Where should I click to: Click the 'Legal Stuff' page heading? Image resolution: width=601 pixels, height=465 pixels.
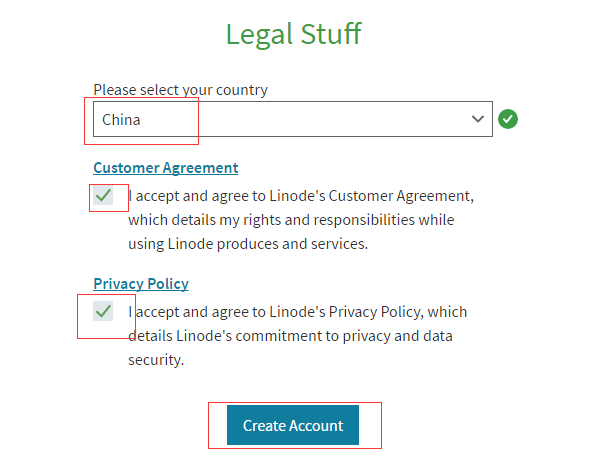(x=293, y=34)
